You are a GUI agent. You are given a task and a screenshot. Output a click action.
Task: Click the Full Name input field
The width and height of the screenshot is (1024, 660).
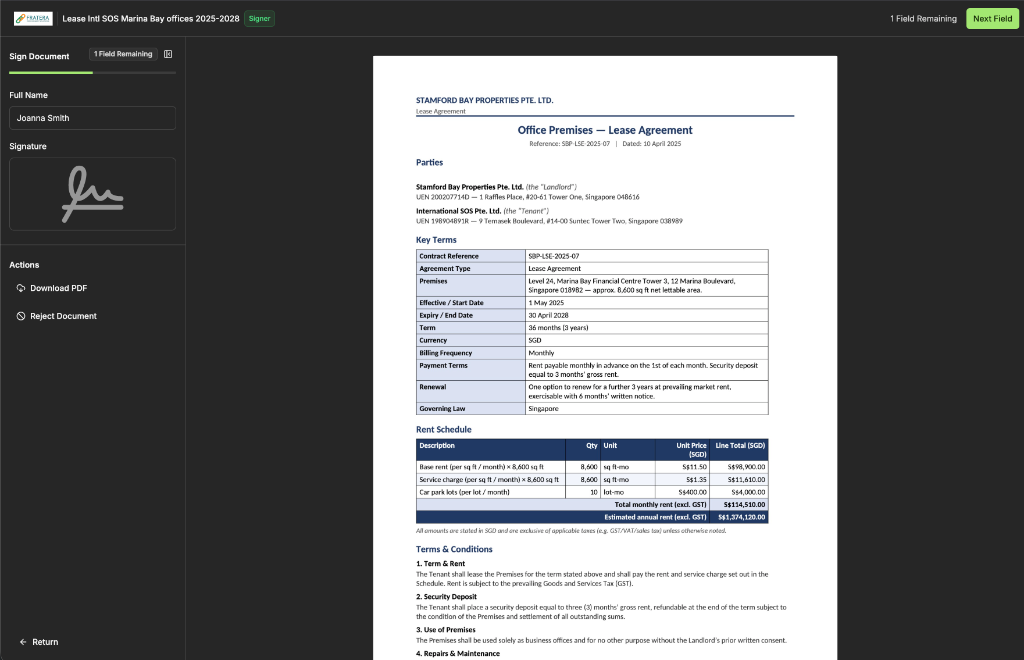point(92,118)
